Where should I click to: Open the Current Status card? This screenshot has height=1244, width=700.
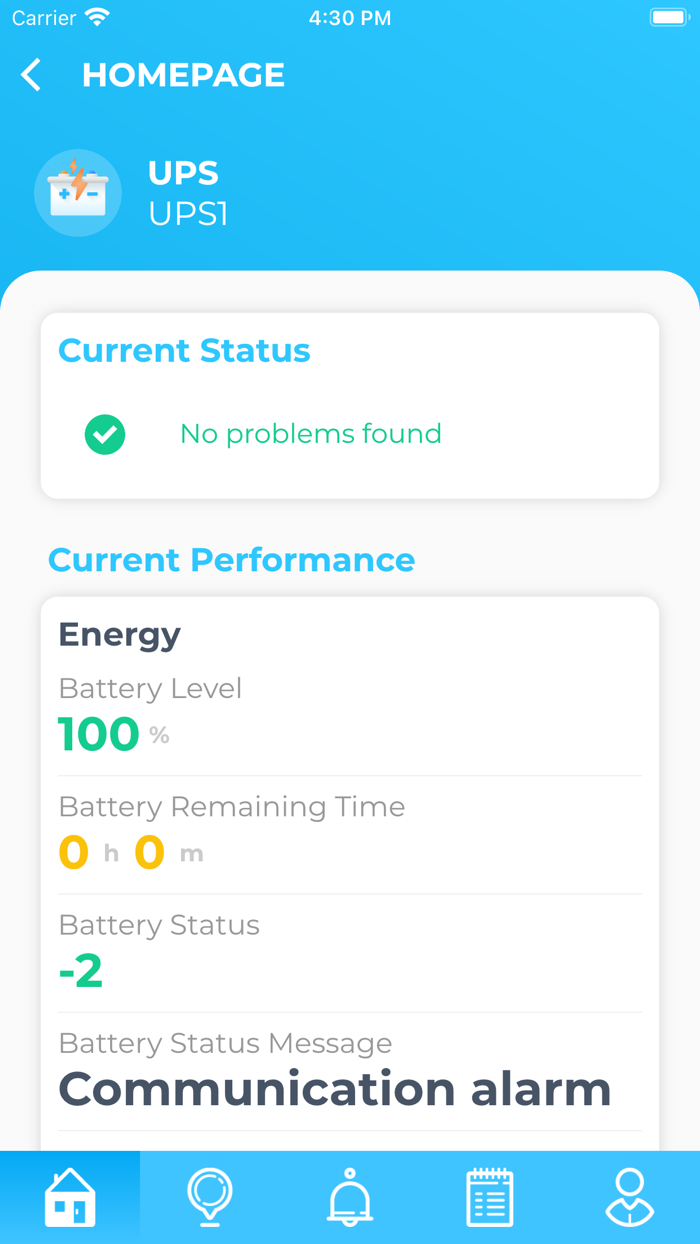[x=350, y=404]
